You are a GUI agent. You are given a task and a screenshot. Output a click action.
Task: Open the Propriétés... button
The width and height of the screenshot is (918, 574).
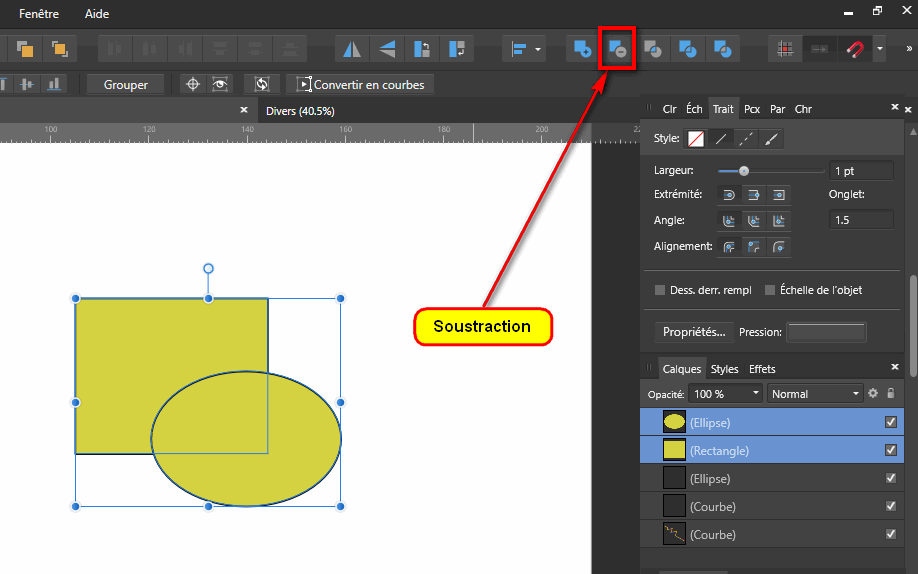(x=694, y=332)
